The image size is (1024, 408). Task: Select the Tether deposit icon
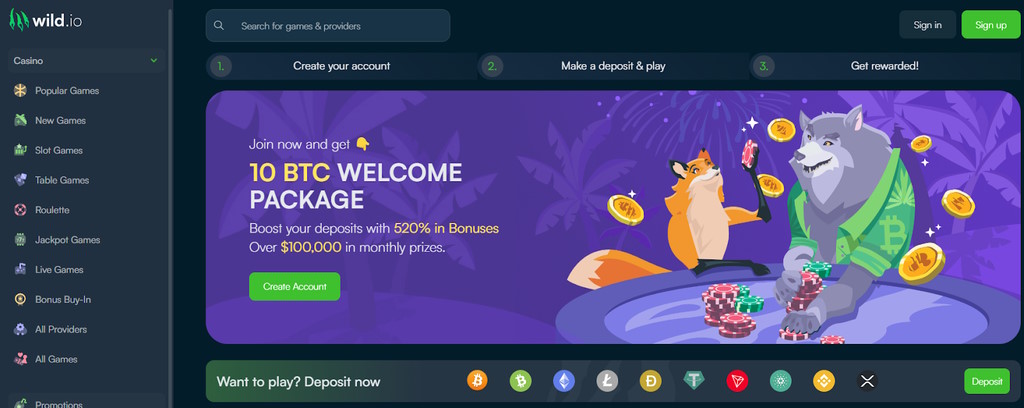coord(694,381)
